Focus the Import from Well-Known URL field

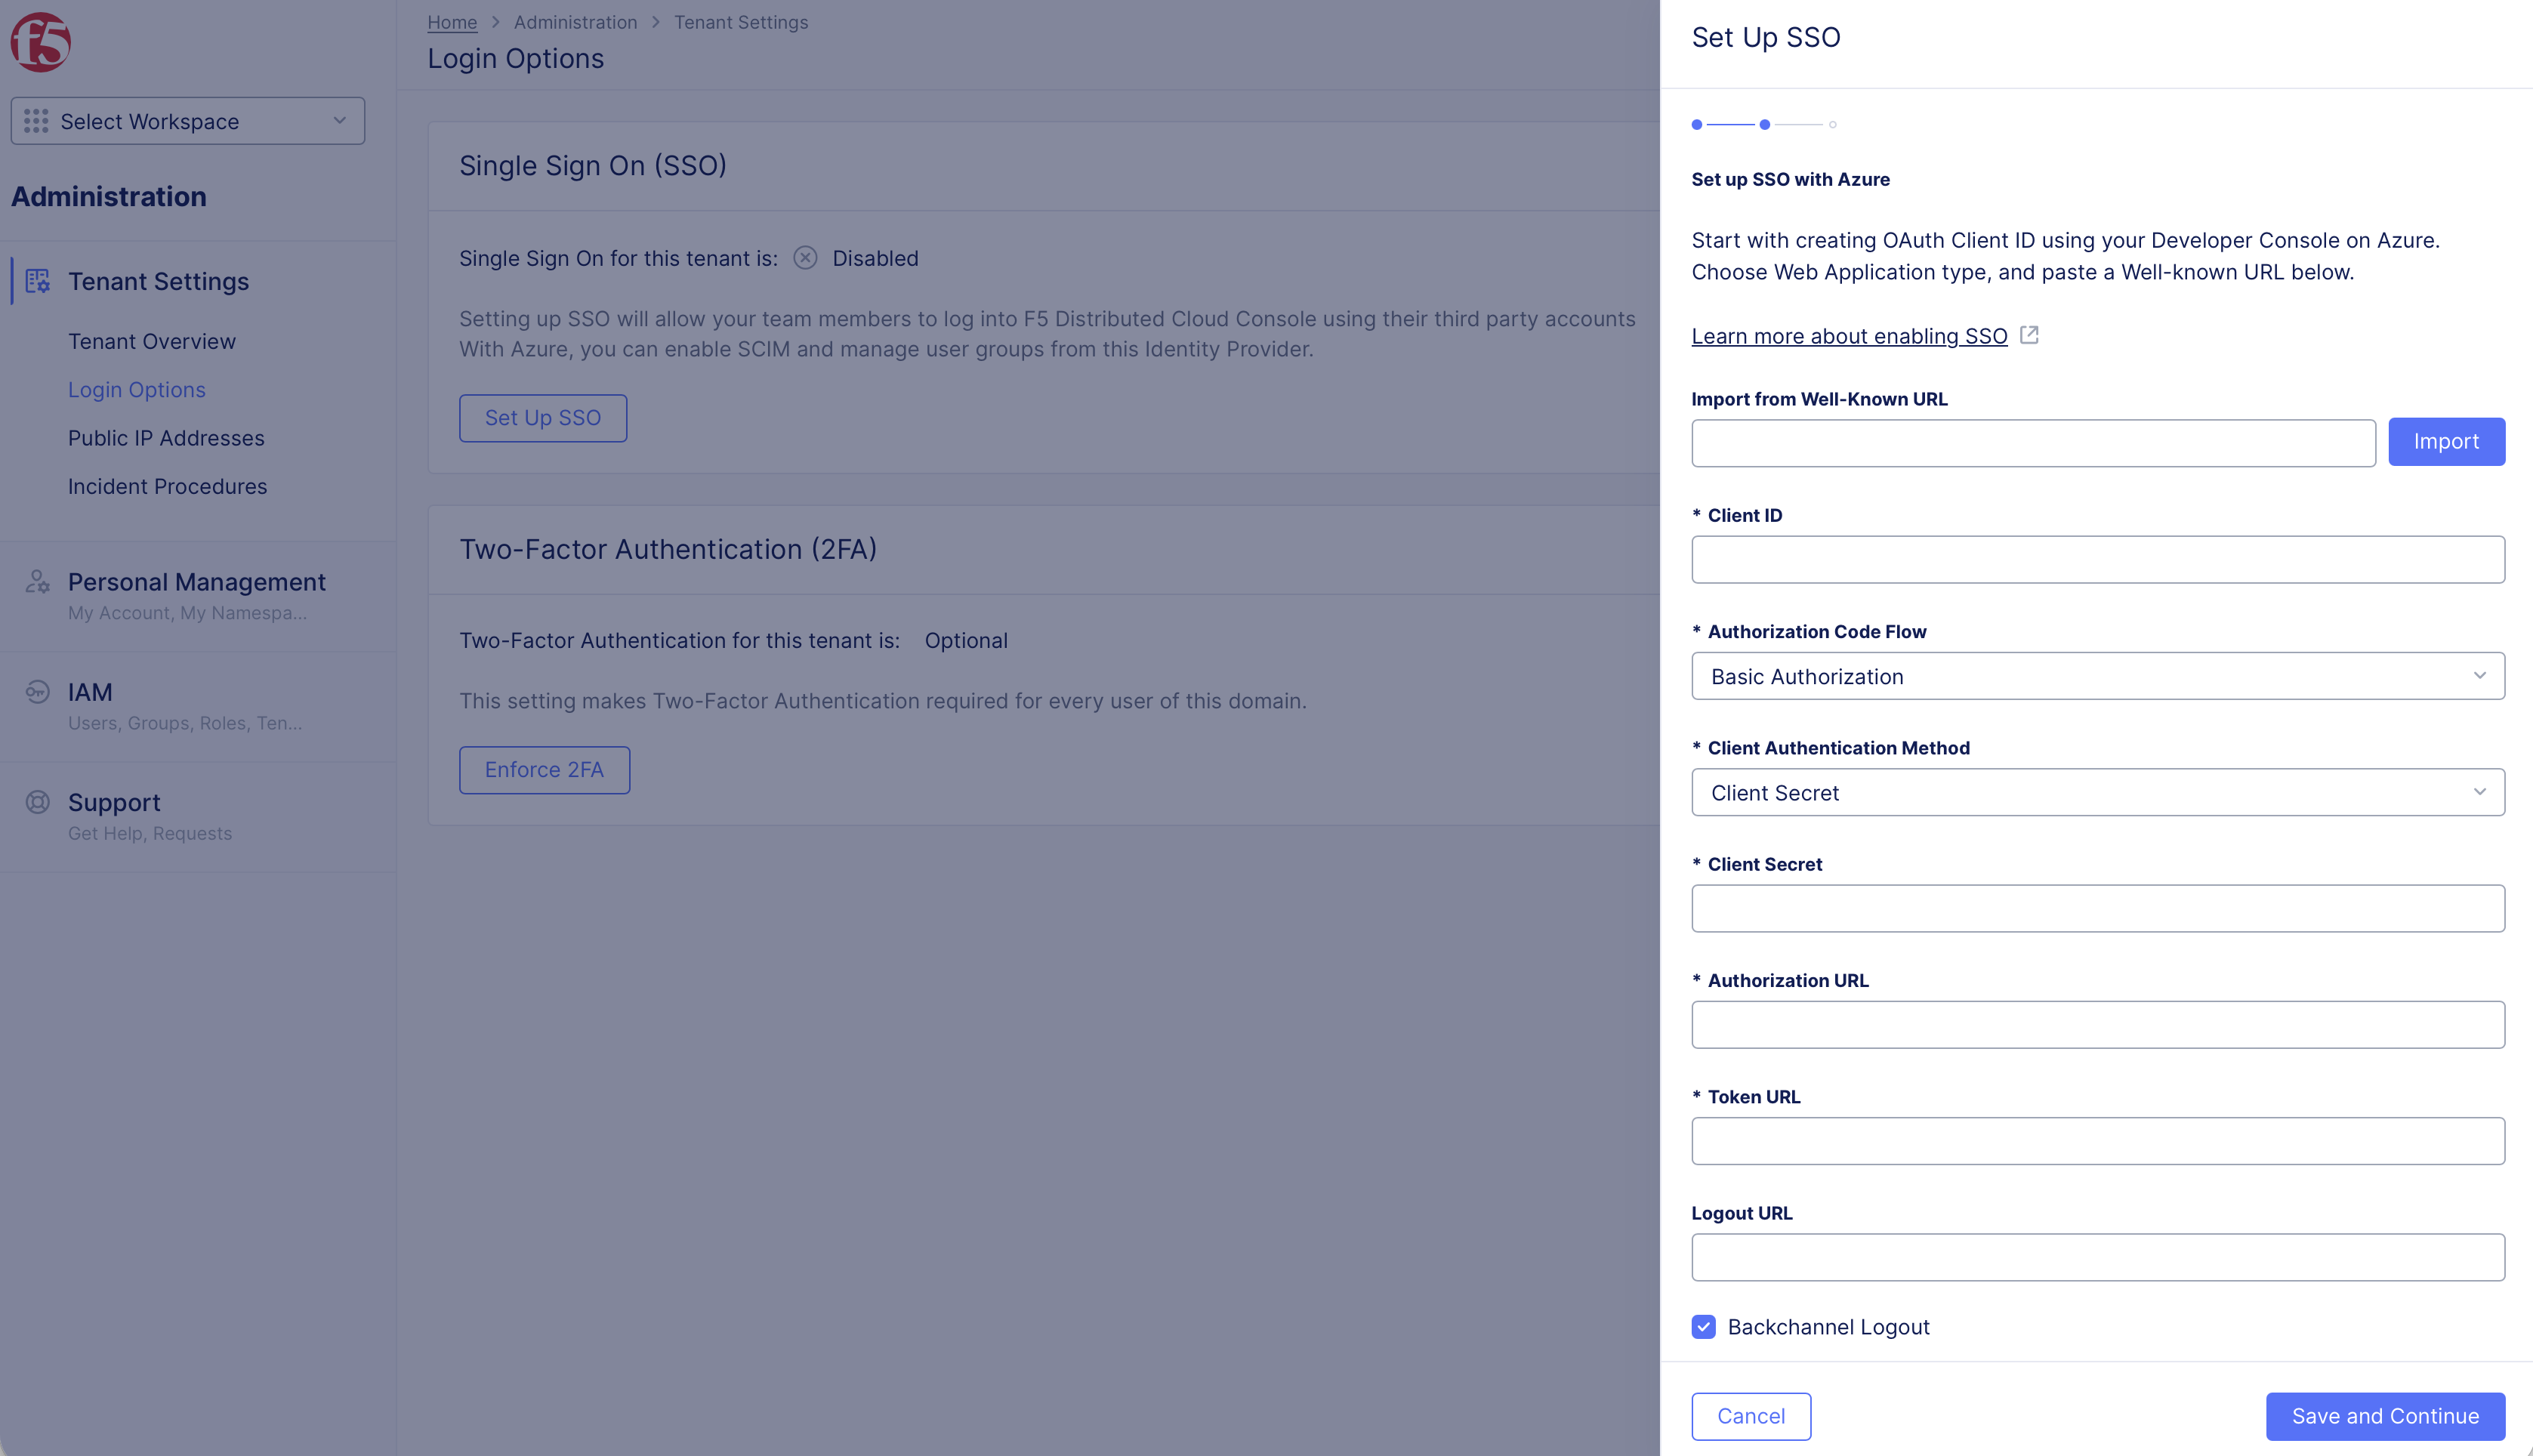[x=2033, y=443]
